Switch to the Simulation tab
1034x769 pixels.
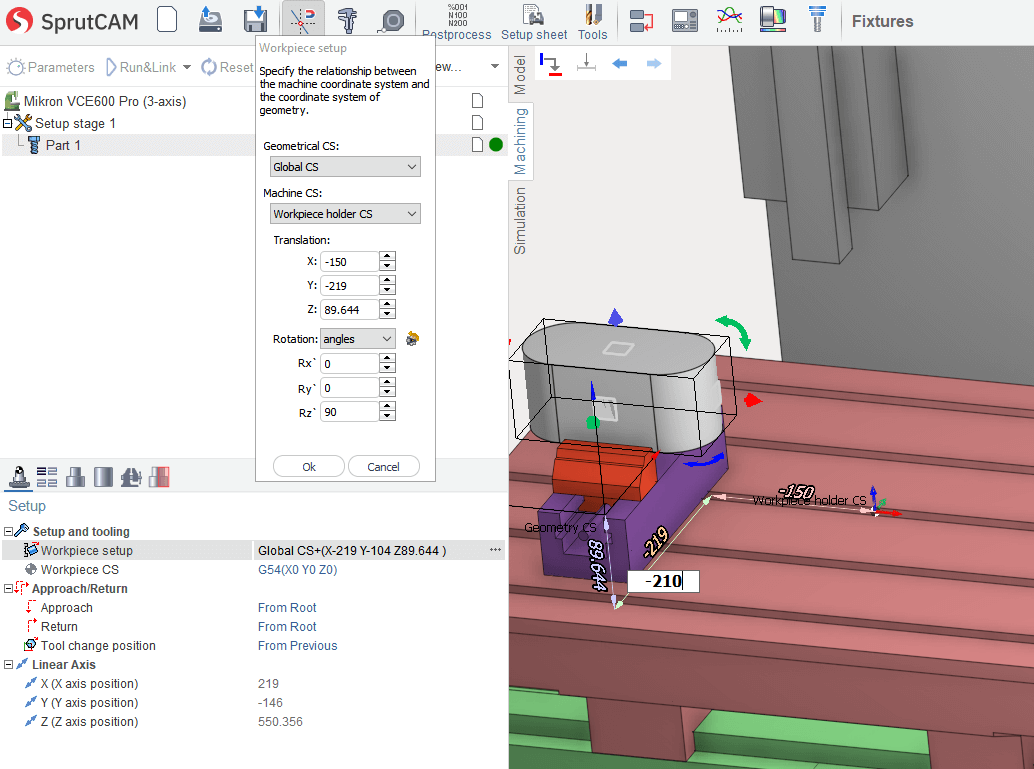520,221
